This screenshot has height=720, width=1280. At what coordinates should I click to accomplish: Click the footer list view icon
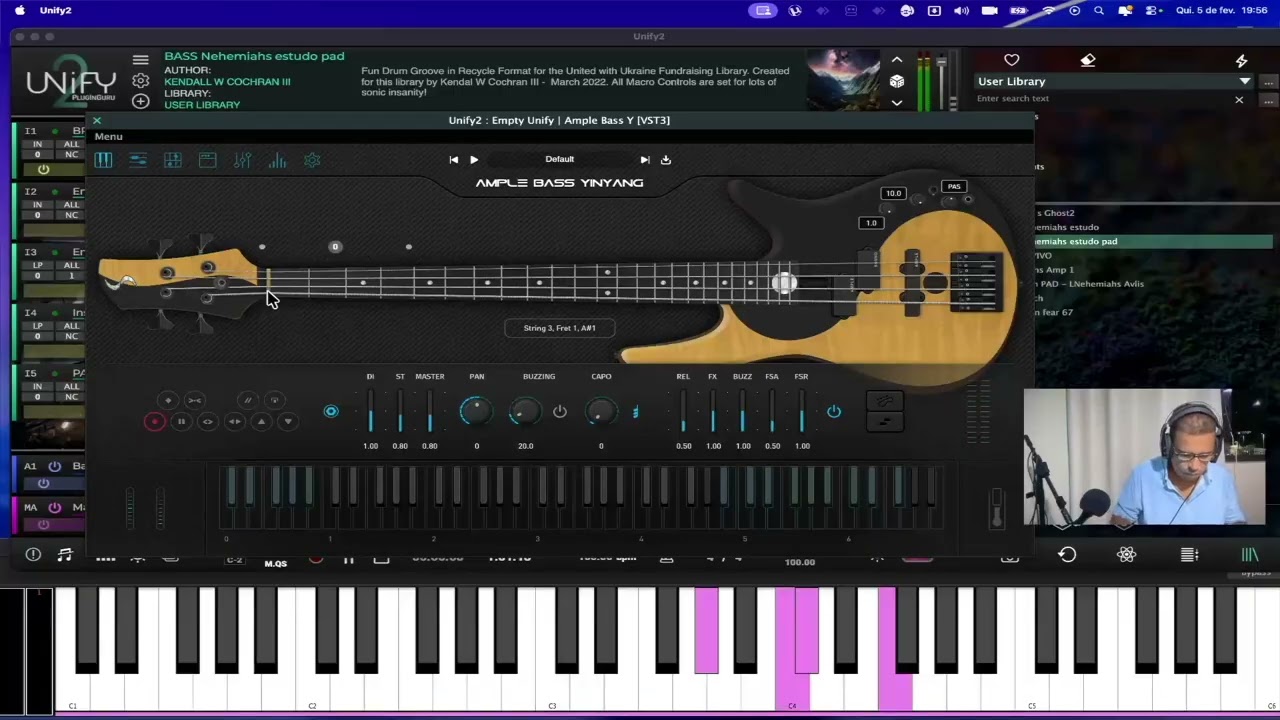(x=1189, y=554)
